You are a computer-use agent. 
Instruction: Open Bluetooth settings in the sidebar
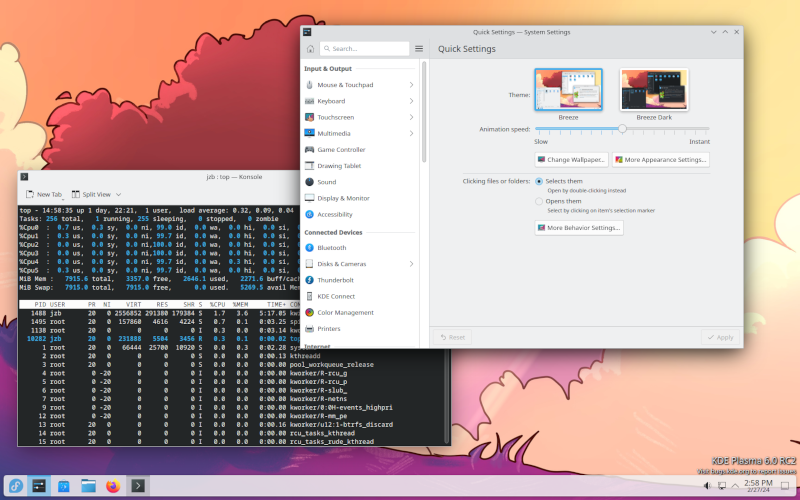pyautogui.click(x=331, y=247)
